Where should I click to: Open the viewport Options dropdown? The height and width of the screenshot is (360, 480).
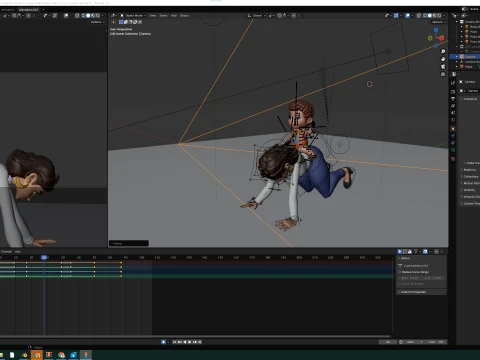pos(438,22)
